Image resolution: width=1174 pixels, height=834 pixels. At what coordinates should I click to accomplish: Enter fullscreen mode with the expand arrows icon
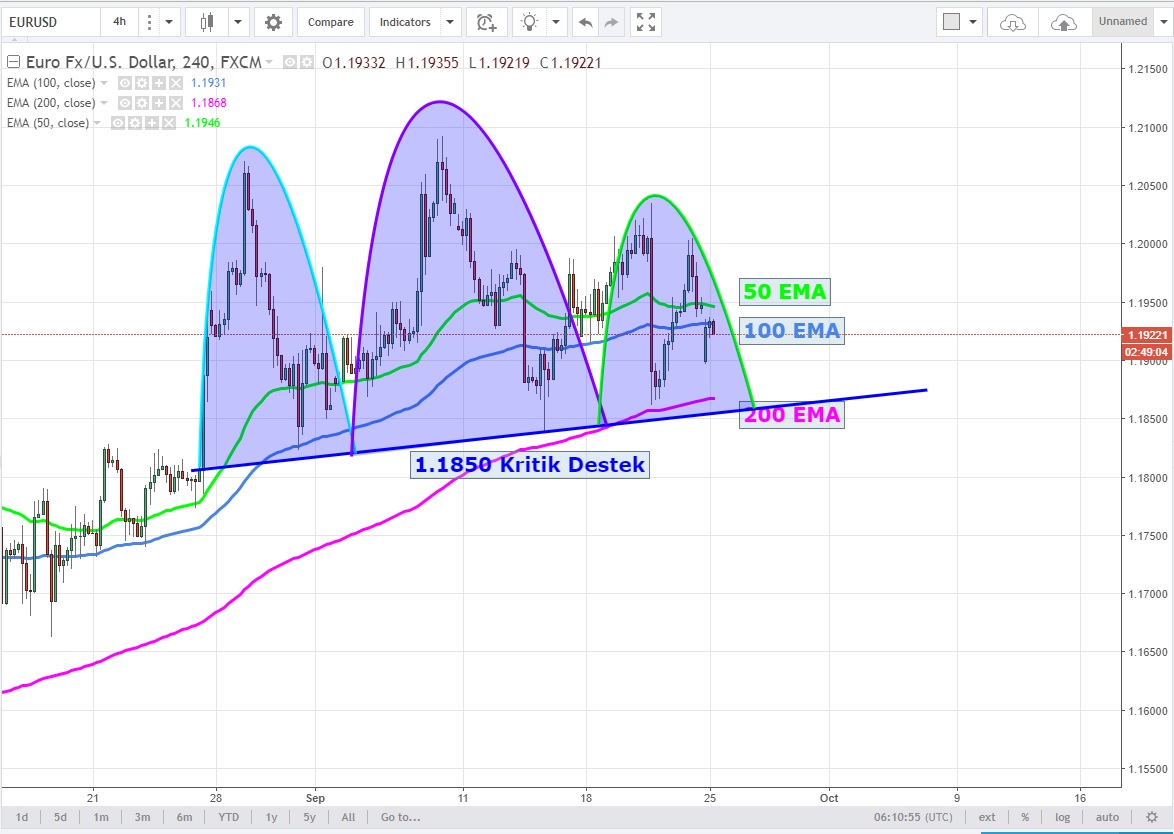click(646, 22)
